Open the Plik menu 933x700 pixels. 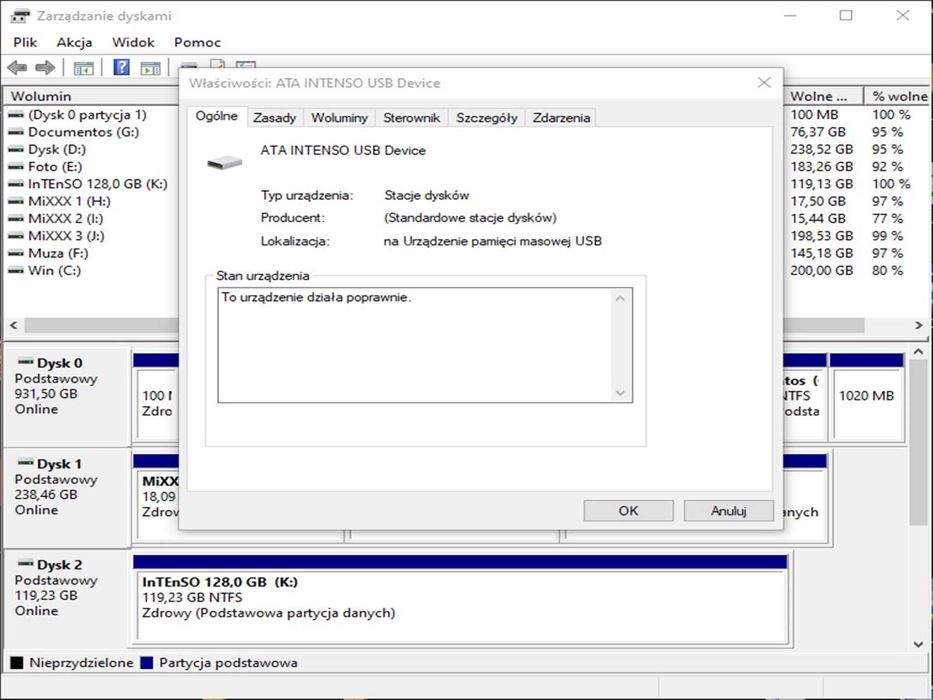(x=25, y=42)
